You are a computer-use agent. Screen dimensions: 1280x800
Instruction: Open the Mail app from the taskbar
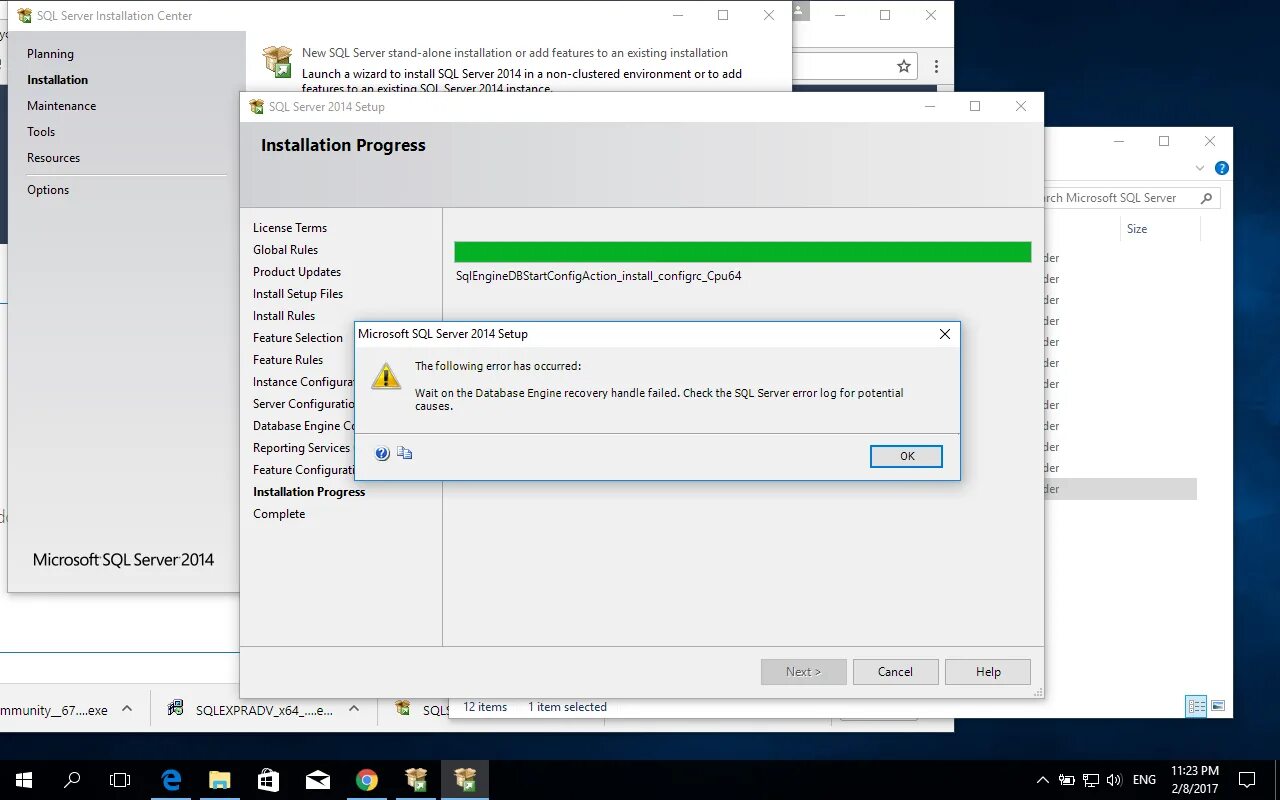coord(318,780)
